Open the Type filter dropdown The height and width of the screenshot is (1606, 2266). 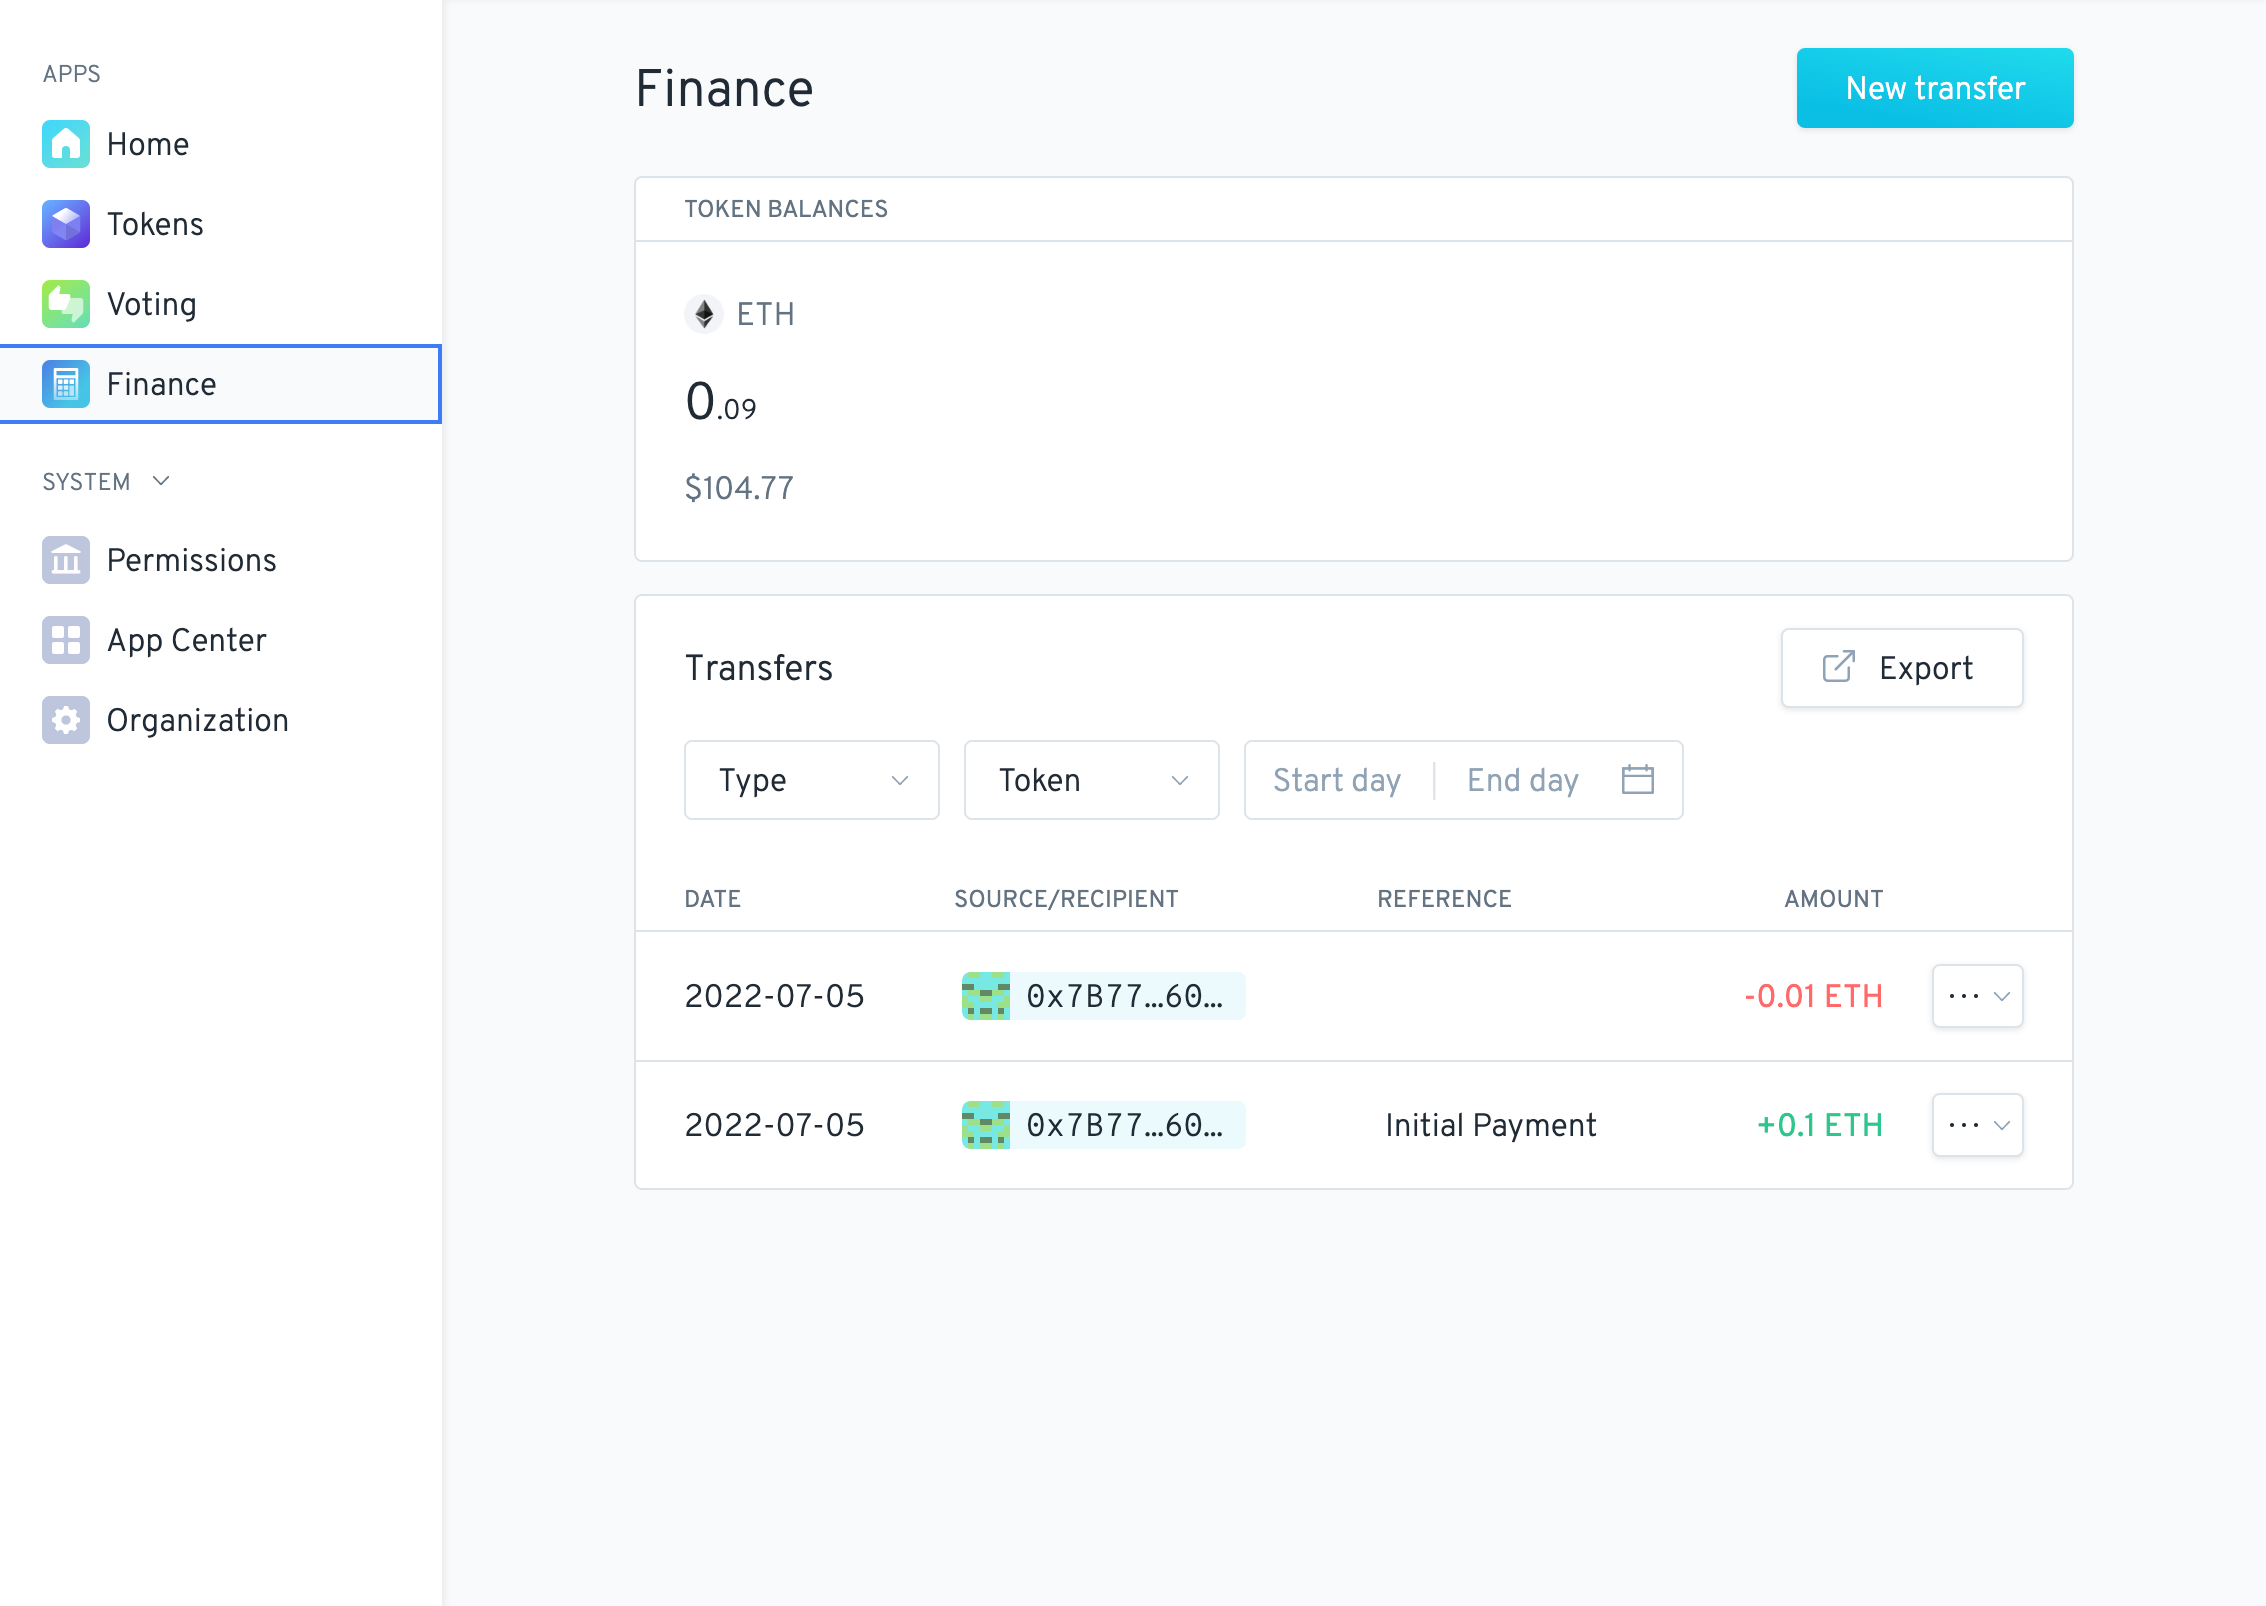click(x=811, y=780)
